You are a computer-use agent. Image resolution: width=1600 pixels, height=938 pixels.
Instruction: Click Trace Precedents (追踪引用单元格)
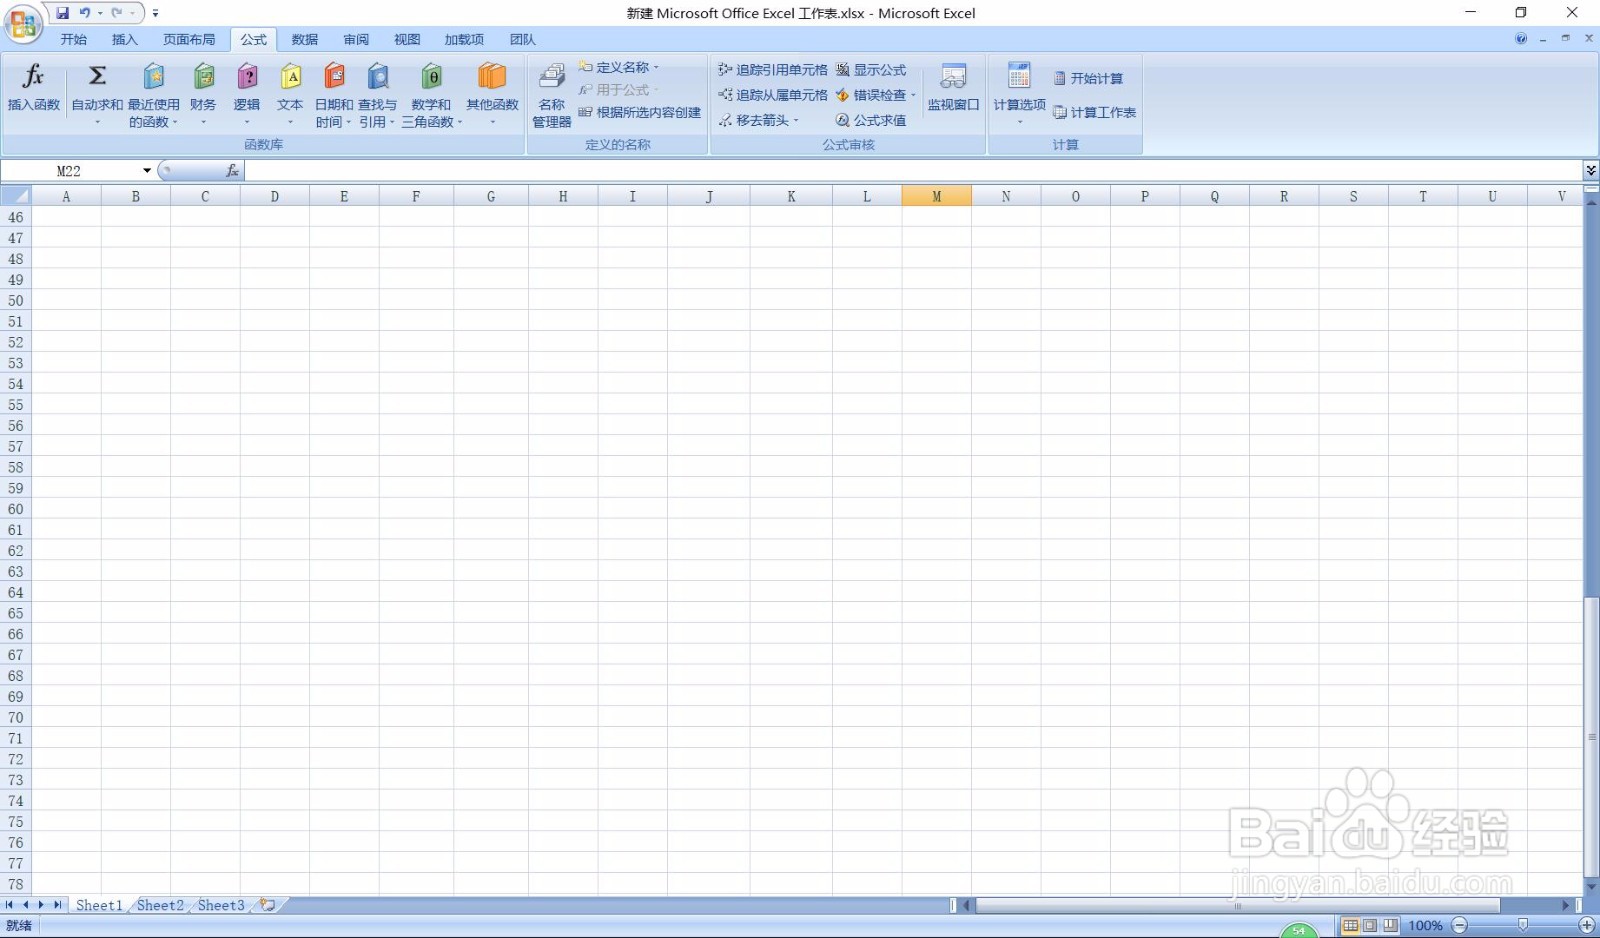click(x=772, y=69)
